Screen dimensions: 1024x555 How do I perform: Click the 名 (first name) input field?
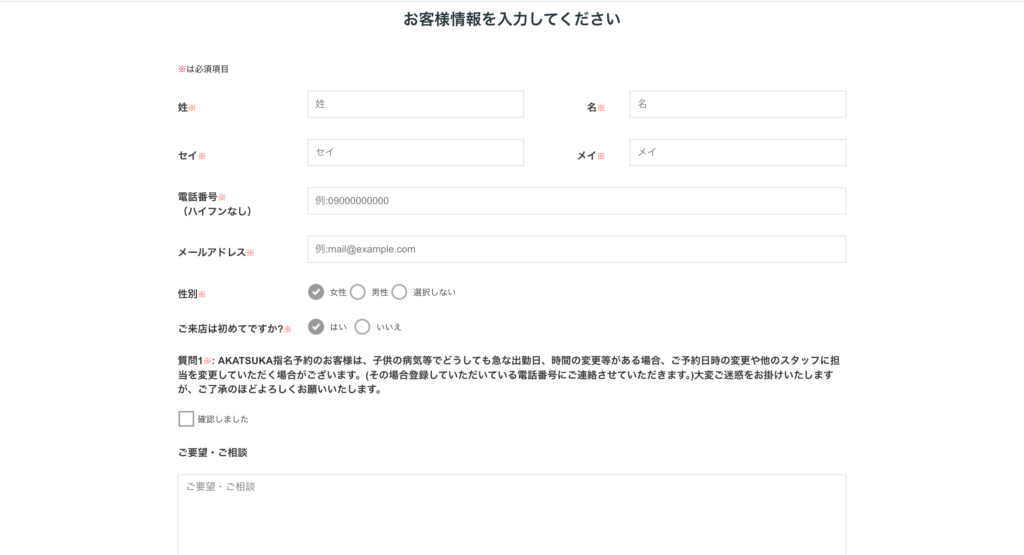click(737, 104)
